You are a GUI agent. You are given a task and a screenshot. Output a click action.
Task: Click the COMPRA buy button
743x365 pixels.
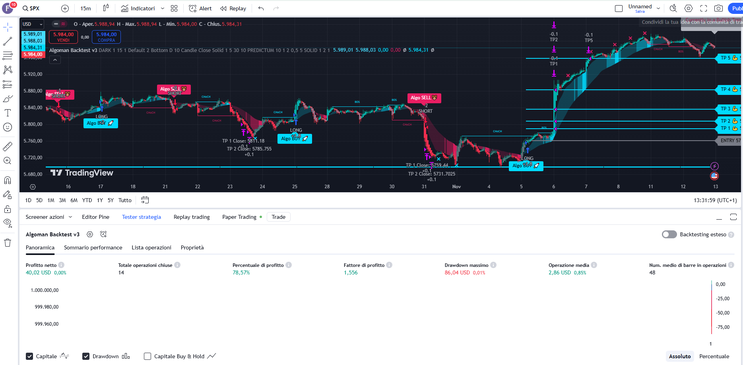click(106, 37)
